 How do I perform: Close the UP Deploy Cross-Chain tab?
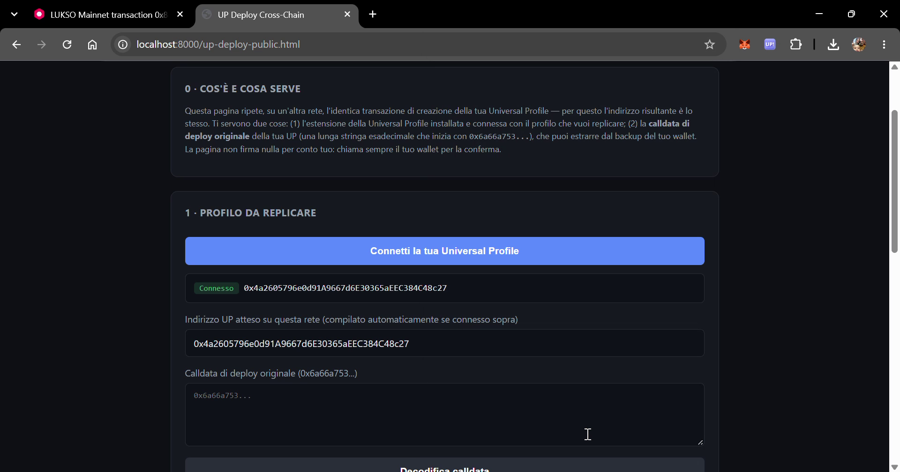click(x=347, y=14)
